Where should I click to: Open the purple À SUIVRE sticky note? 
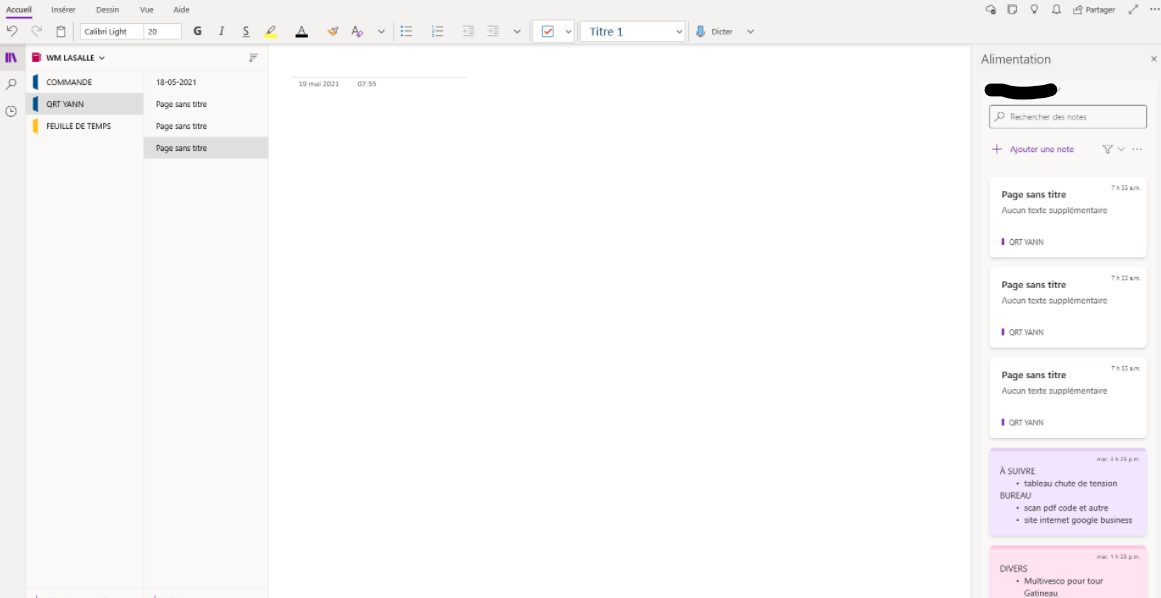point(1068,492)
